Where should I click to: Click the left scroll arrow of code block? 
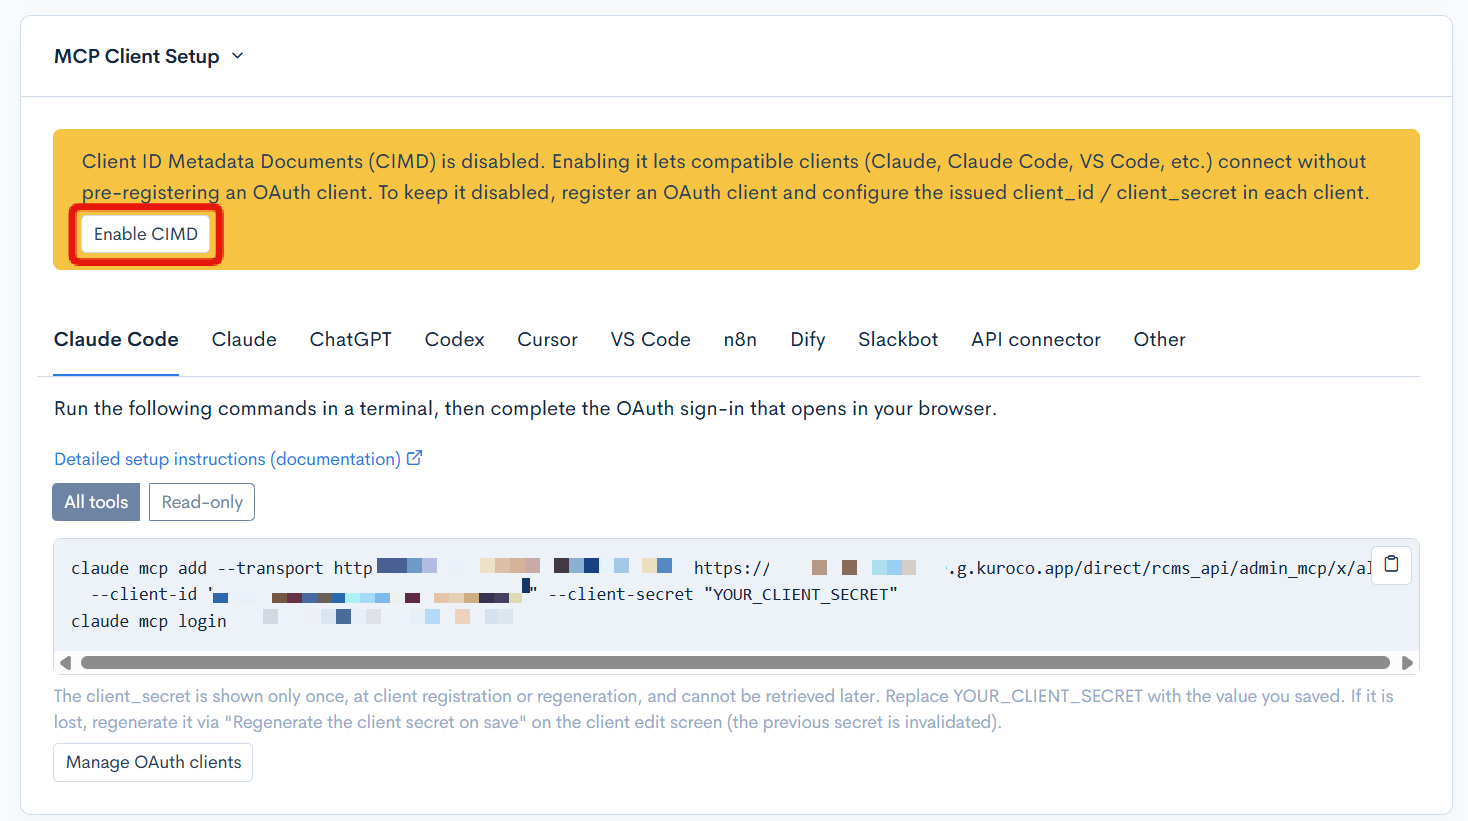(x=65, y=663)
